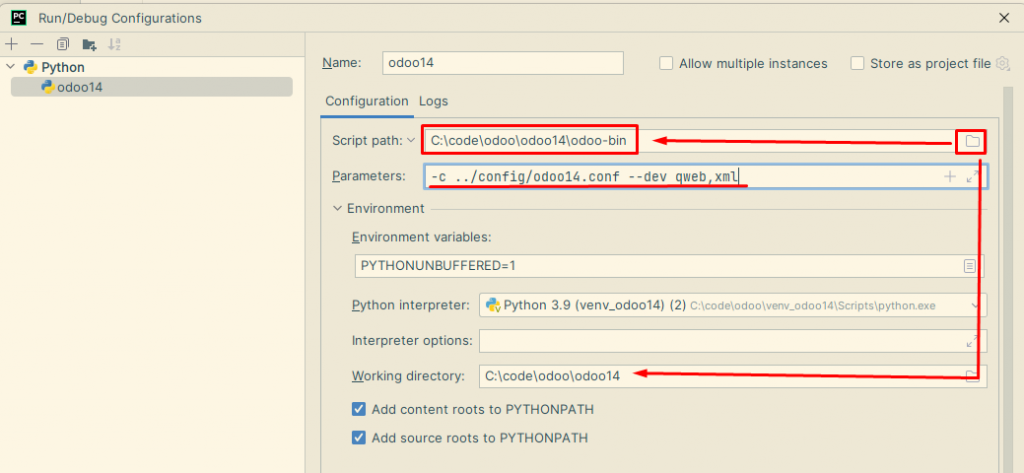Add a new run configuration

click(12, 44)
